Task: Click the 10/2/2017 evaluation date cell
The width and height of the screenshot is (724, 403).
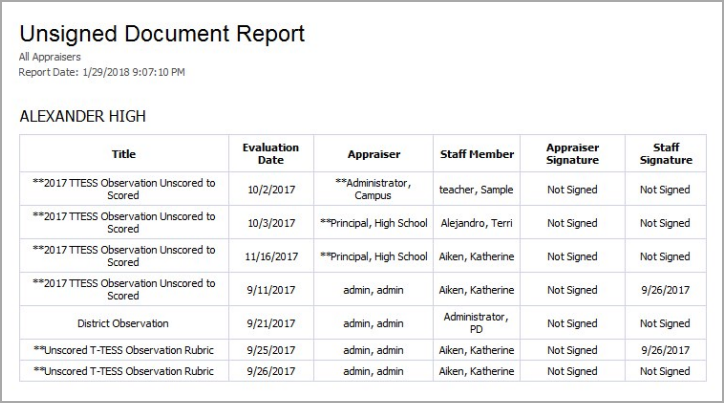Action: [x=271, y=189]
